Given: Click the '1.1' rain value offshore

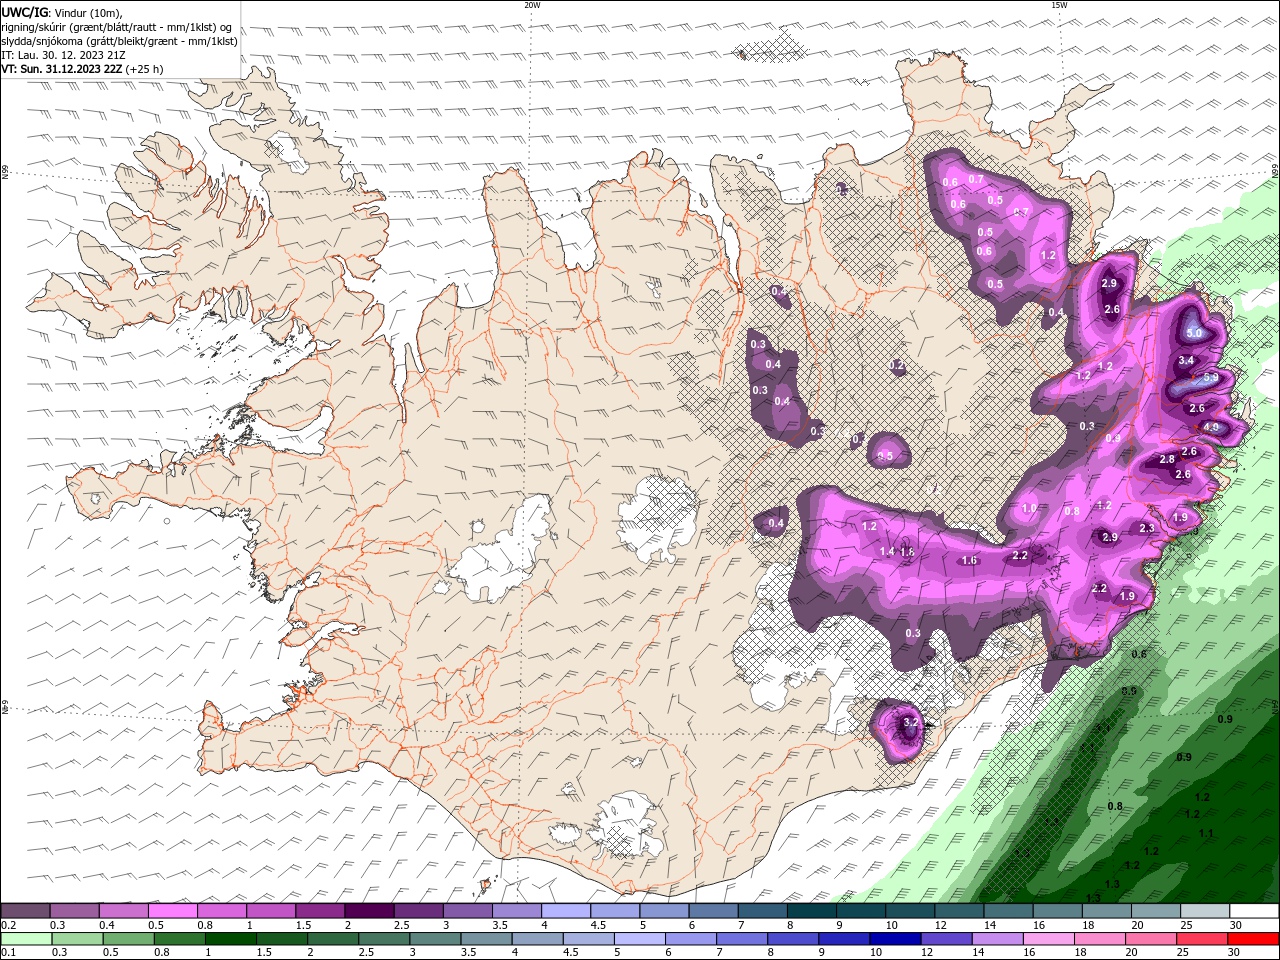Looking at the screenshot, I should click(x=1206, y=833).
